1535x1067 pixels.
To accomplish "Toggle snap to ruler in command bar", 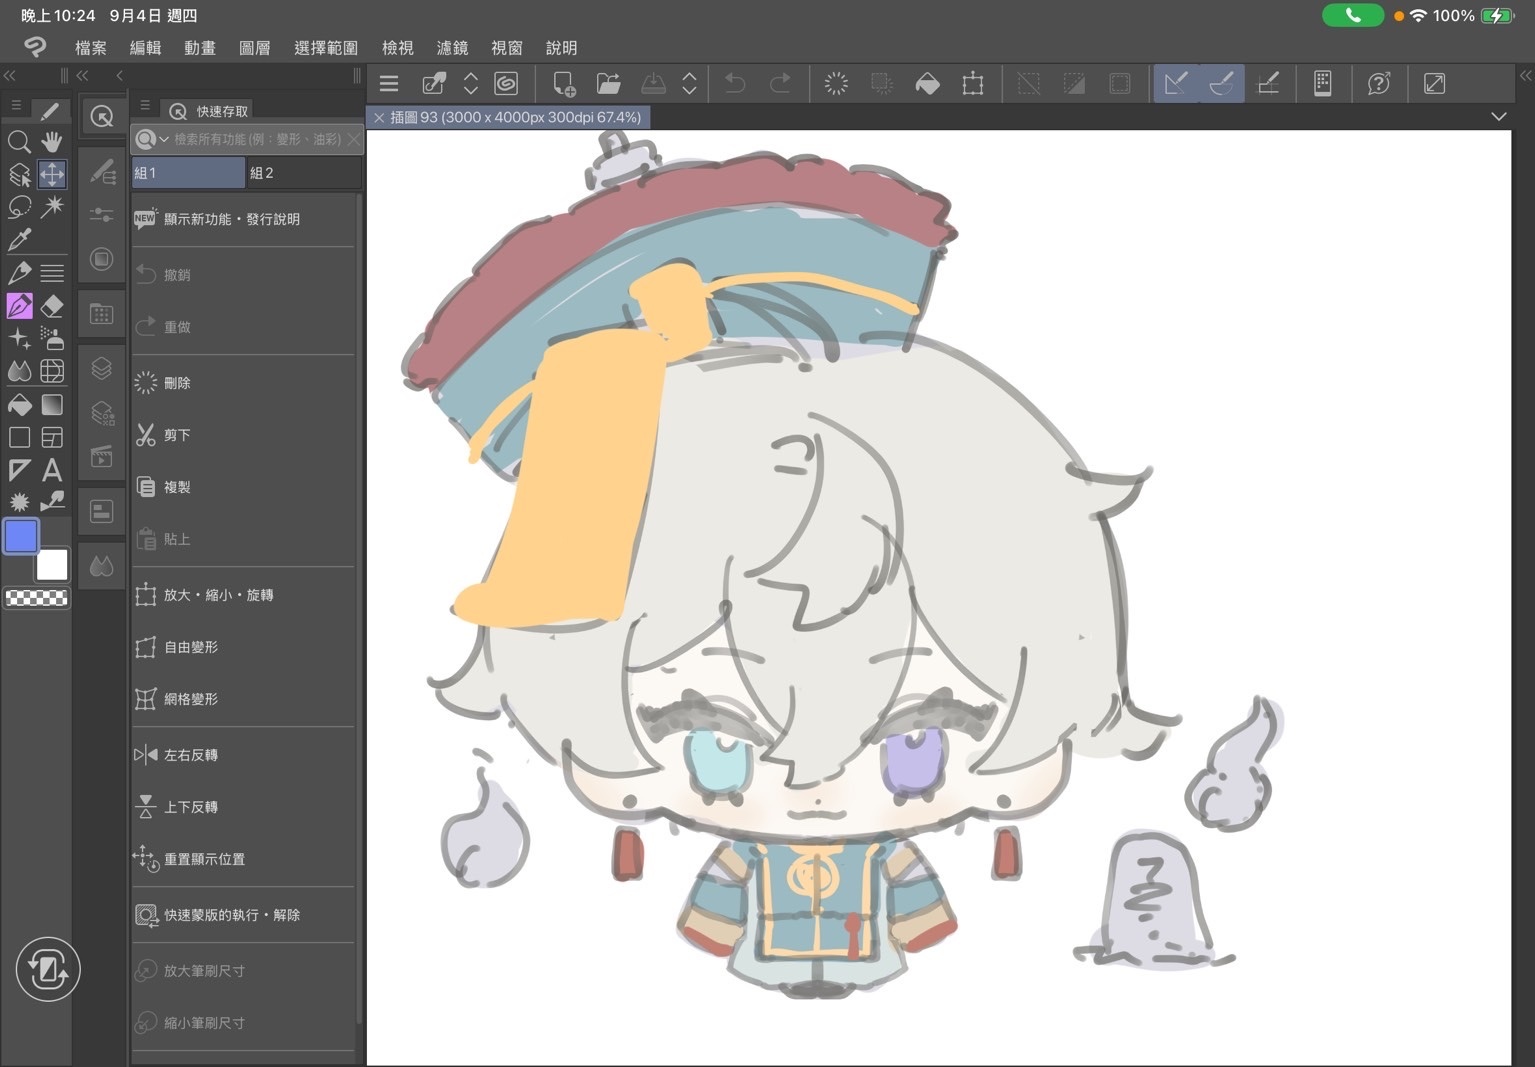I will coord(1176,84).
